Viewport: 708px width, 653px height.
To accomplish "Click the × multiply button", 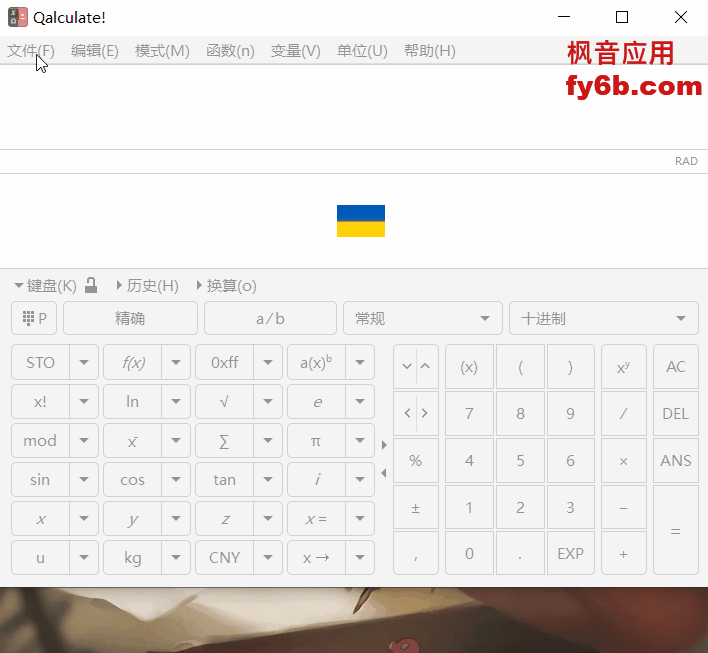I will point(624,460).
